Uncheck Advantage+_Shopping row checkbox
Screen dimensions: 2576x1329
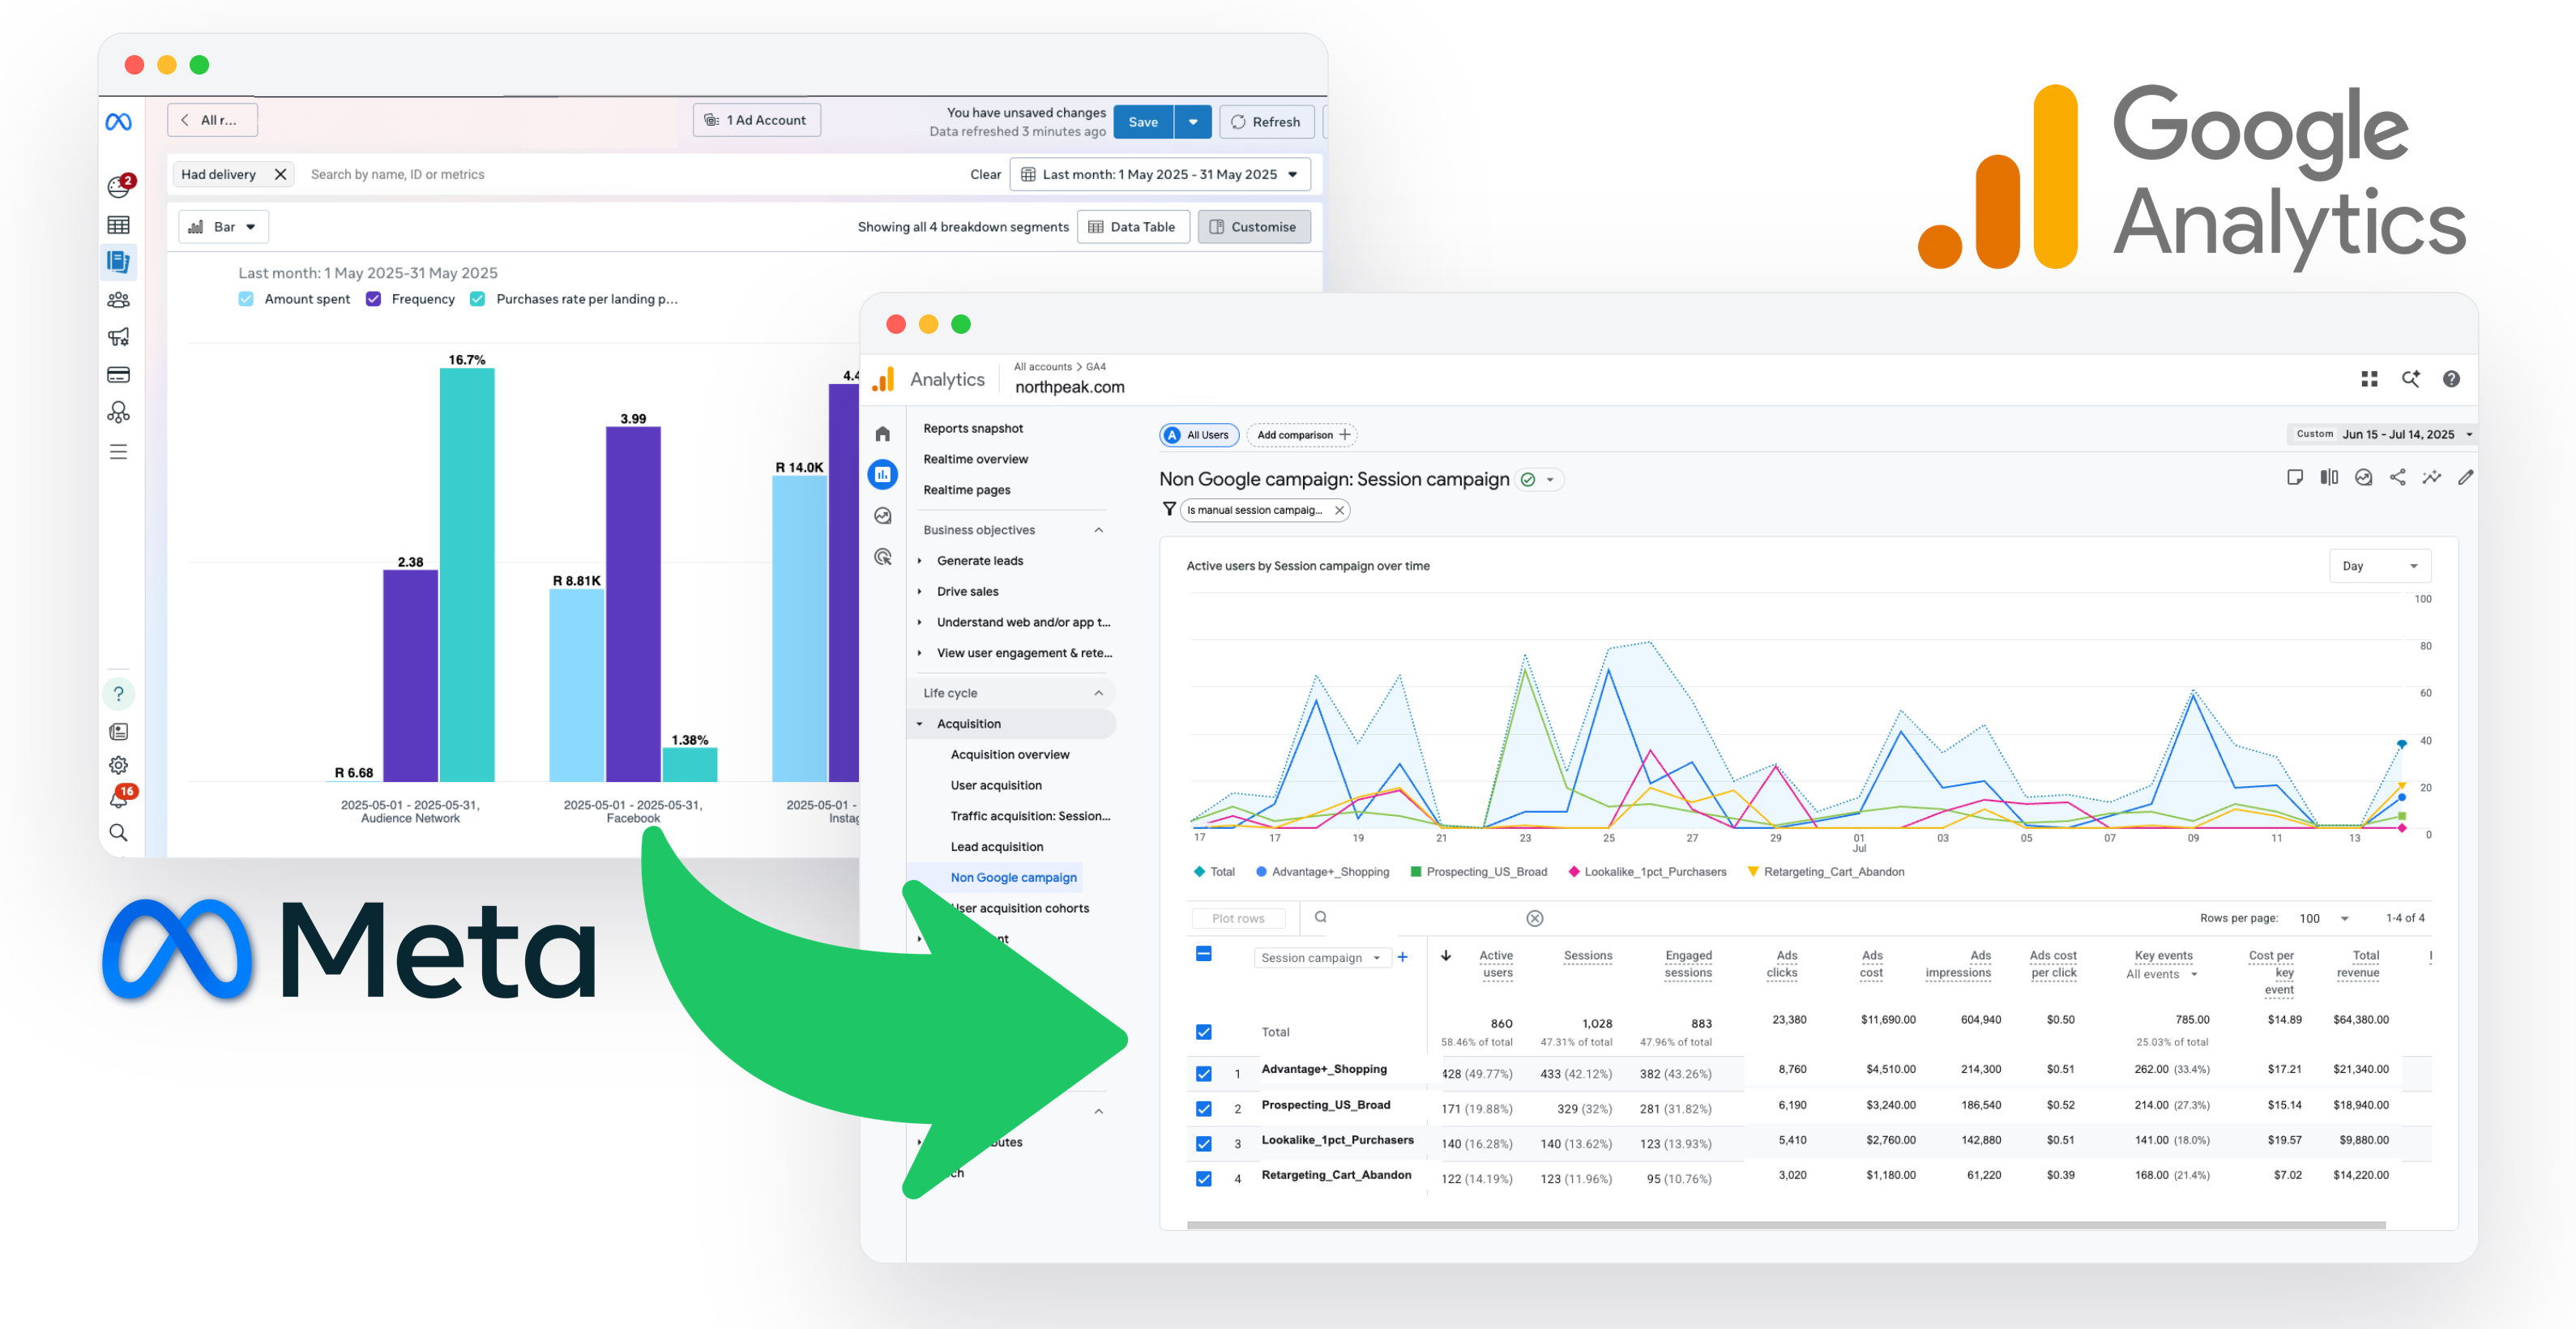click(x=1204, y=1074)
